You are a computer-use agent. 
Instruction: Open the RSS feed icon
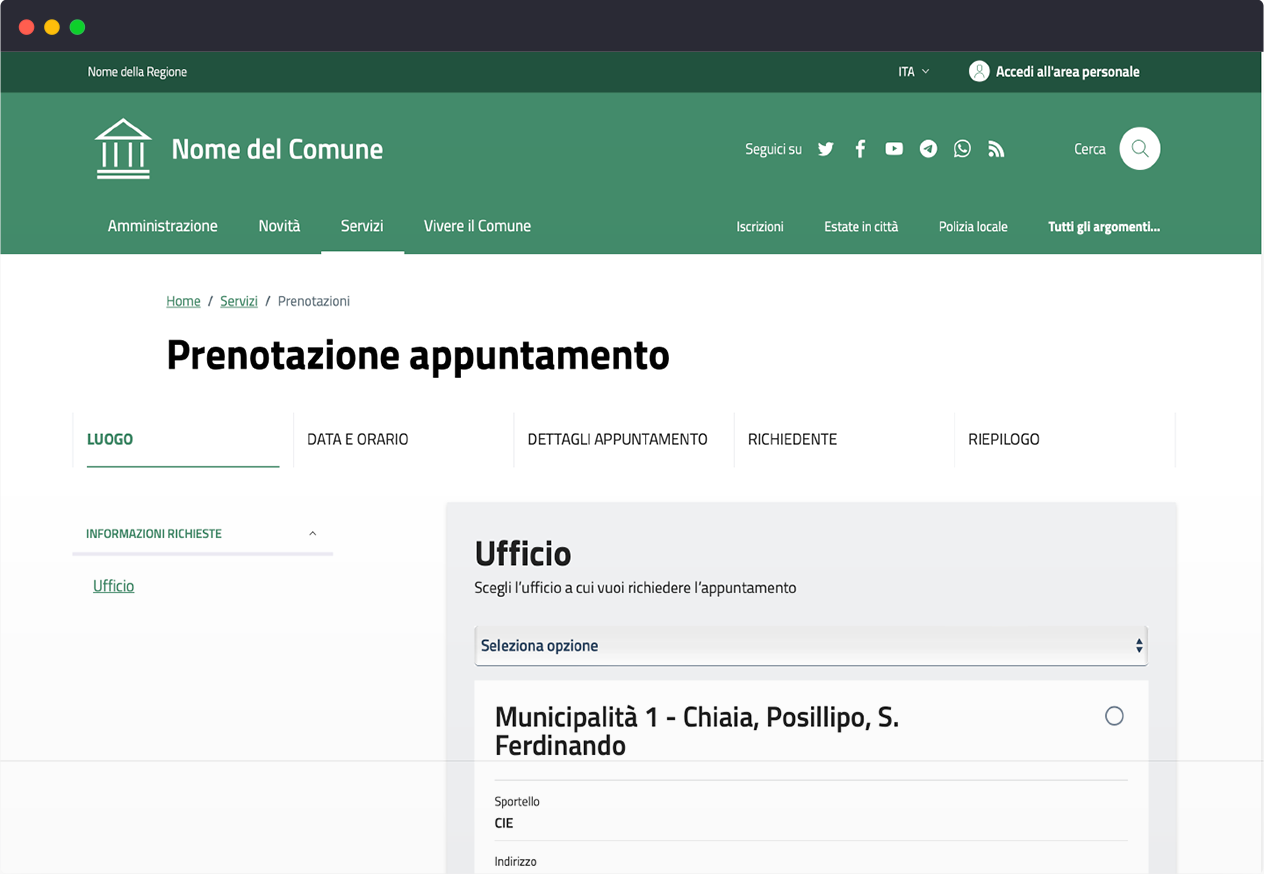point(996,149)
